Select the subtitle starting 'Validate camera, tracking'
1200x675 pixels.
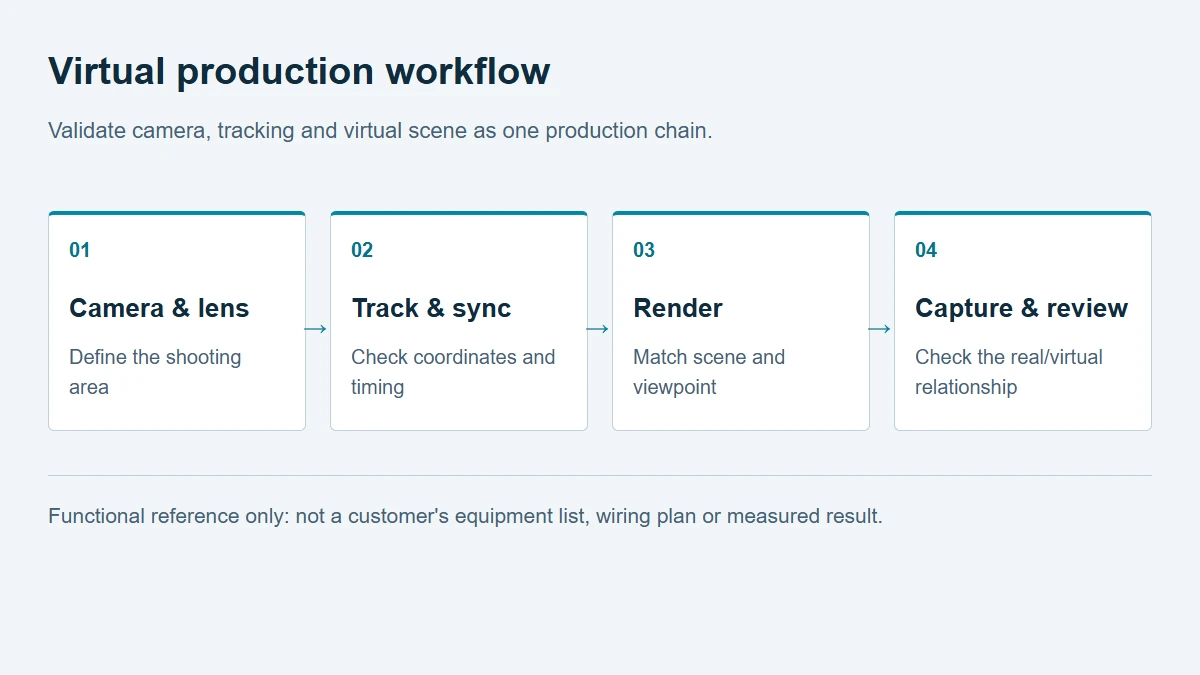pos(380,130)
